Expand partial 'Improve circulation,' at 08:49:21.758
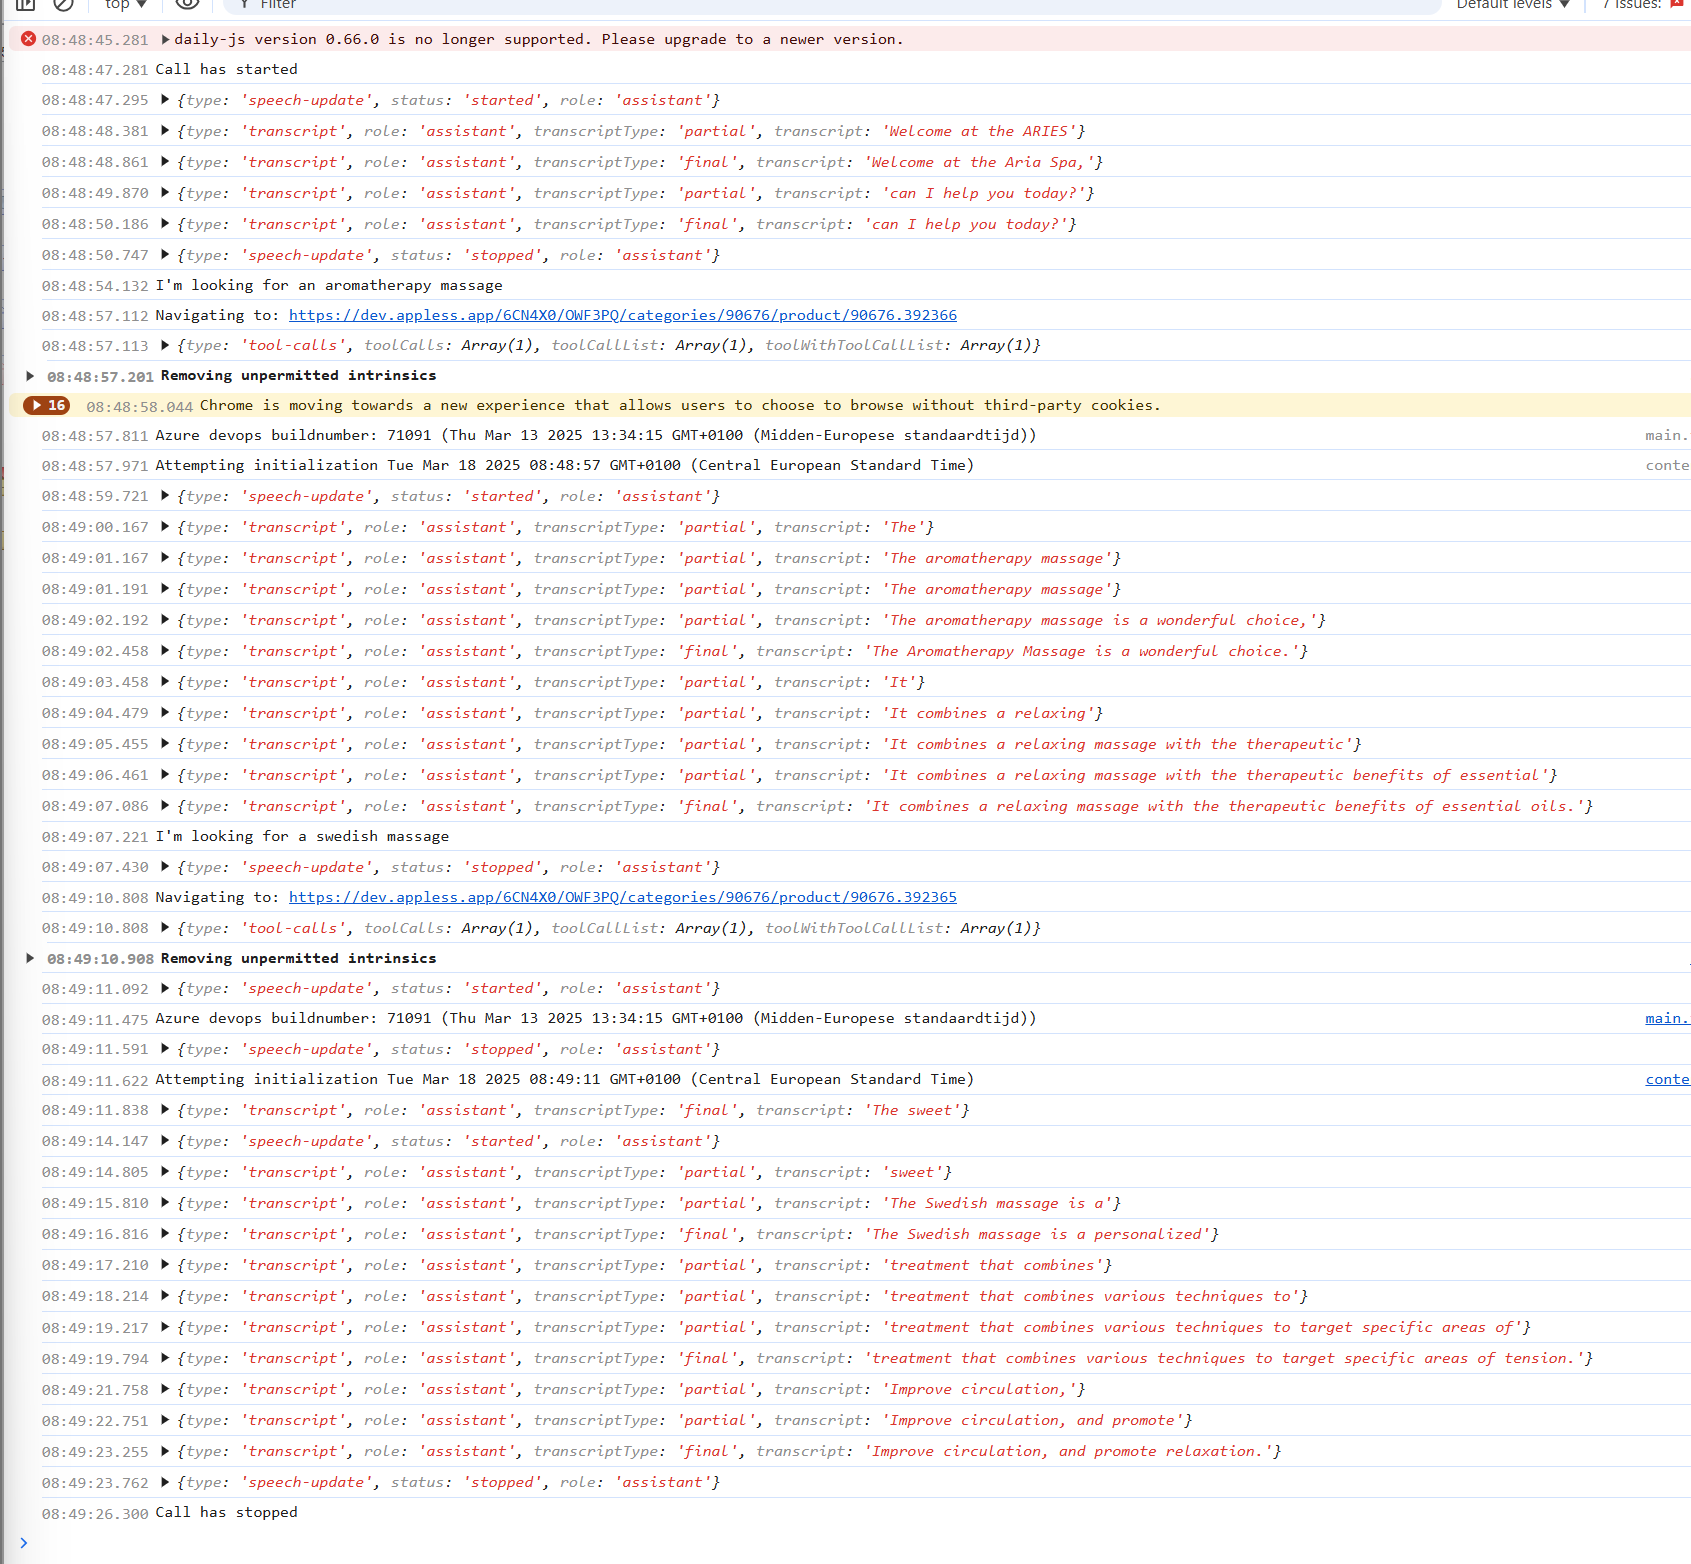This screenshot has width=1691, height=1564. click(x=165, y=1389)
